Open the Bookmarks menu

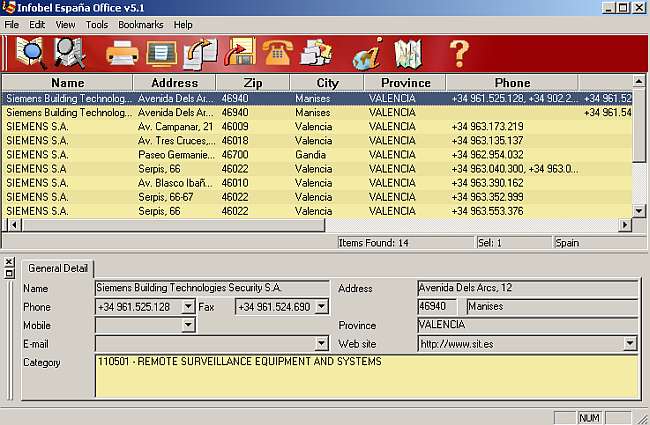pyautogui.click(x=141, y=25)
